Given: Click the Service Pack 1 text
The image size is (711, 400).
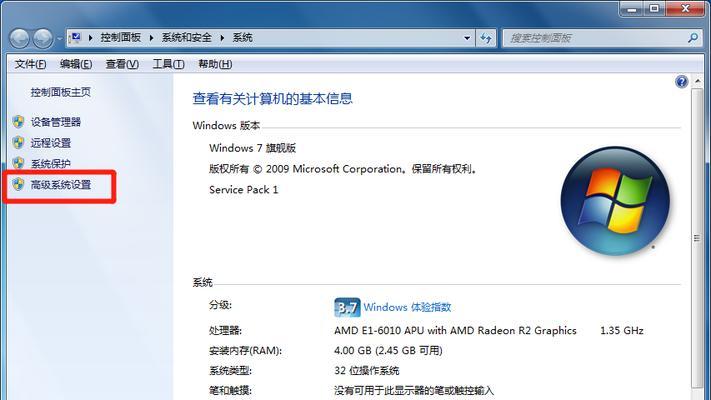Looking at the screenshot, I should pyautogui.click(x=243, y=190).
